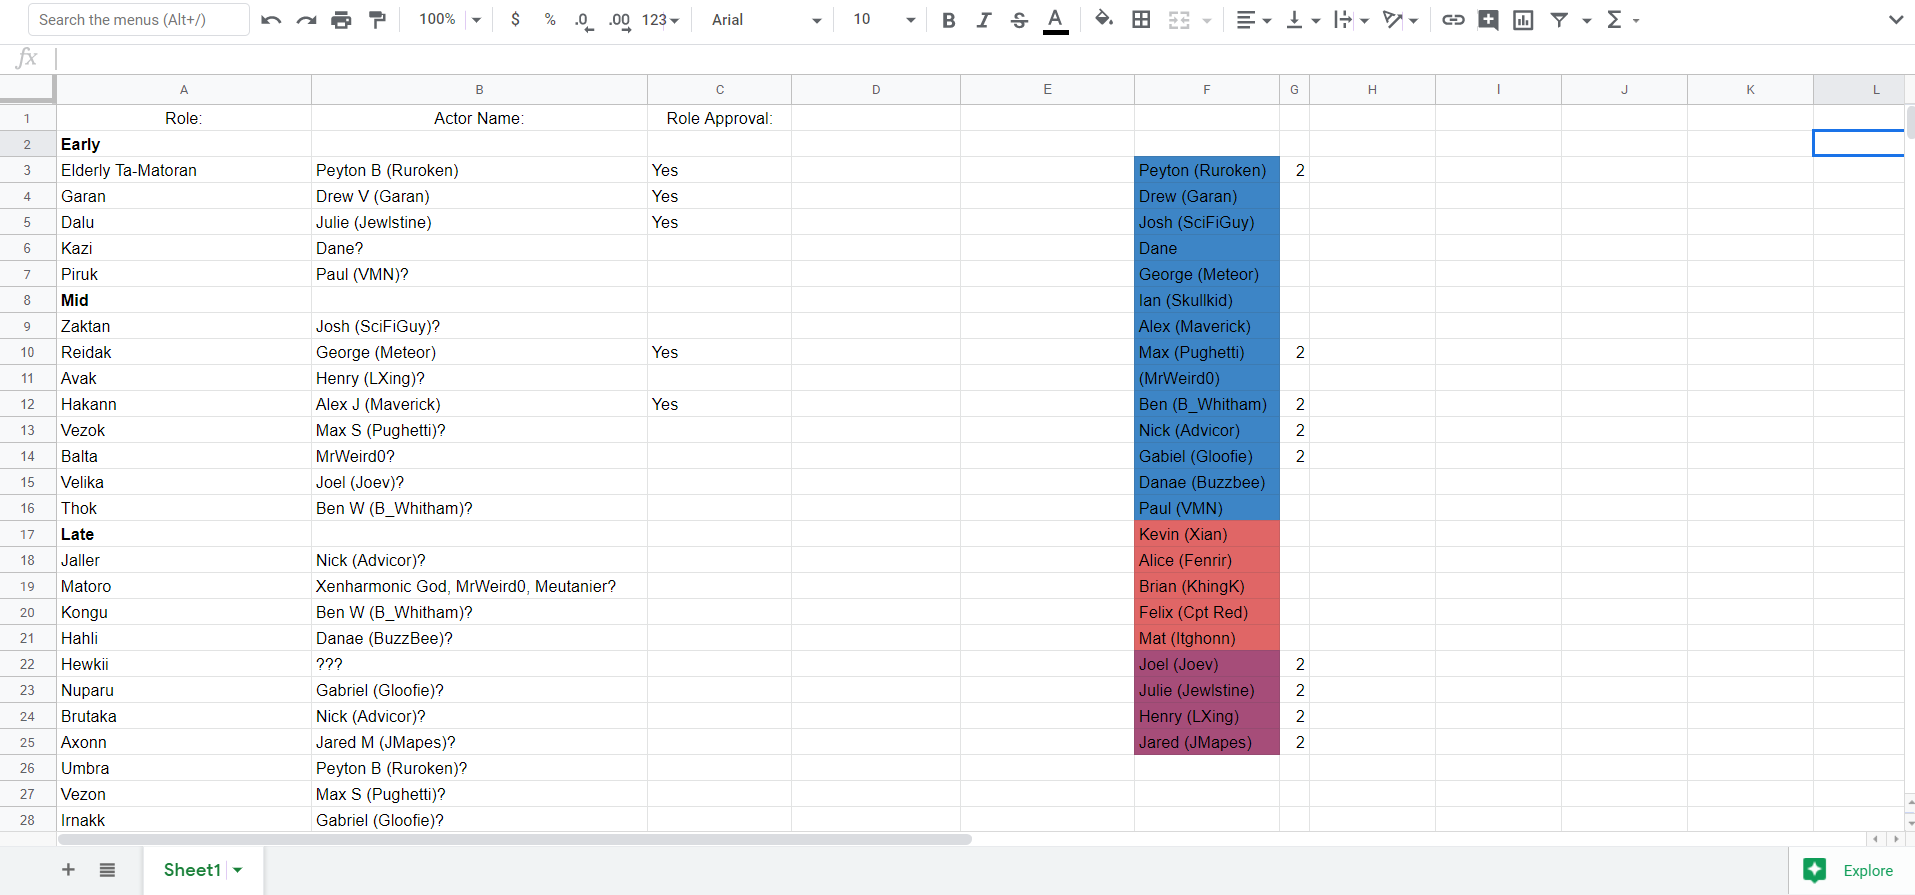Decrease decimal places button
1915x895 pixels.
pyautogui.click(x=584, y=20)
